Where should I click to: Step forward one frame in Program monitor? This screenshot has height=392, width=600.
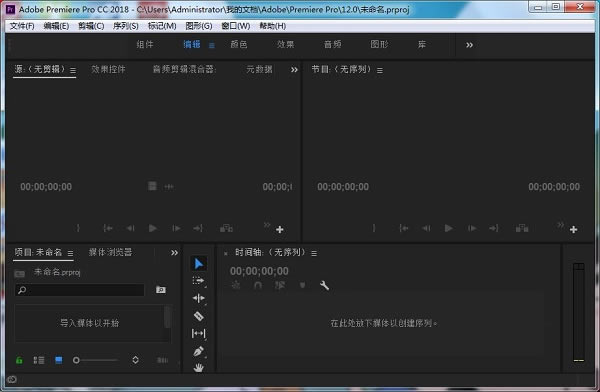(x=472, y=228)
